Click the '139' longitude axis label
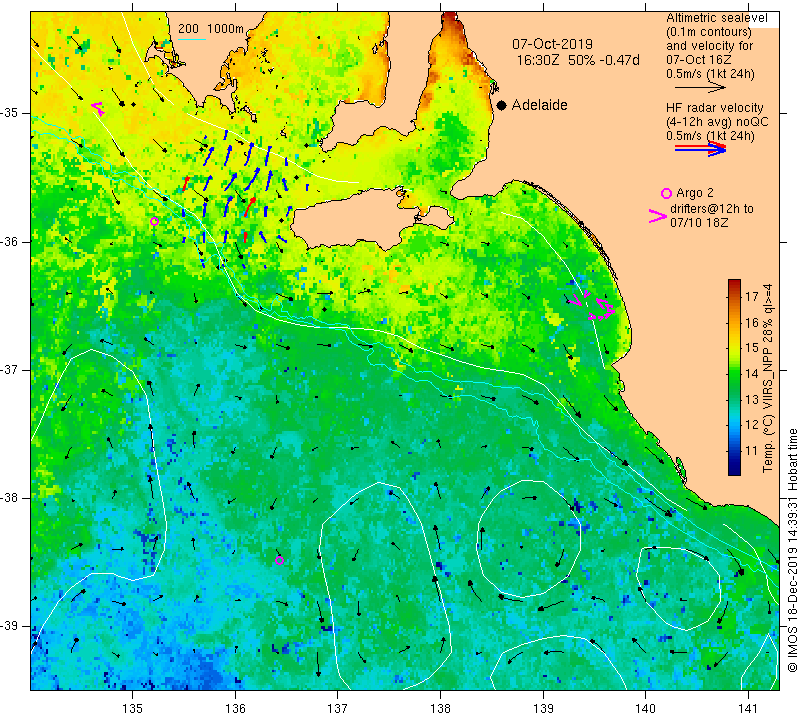 [543, 708]
